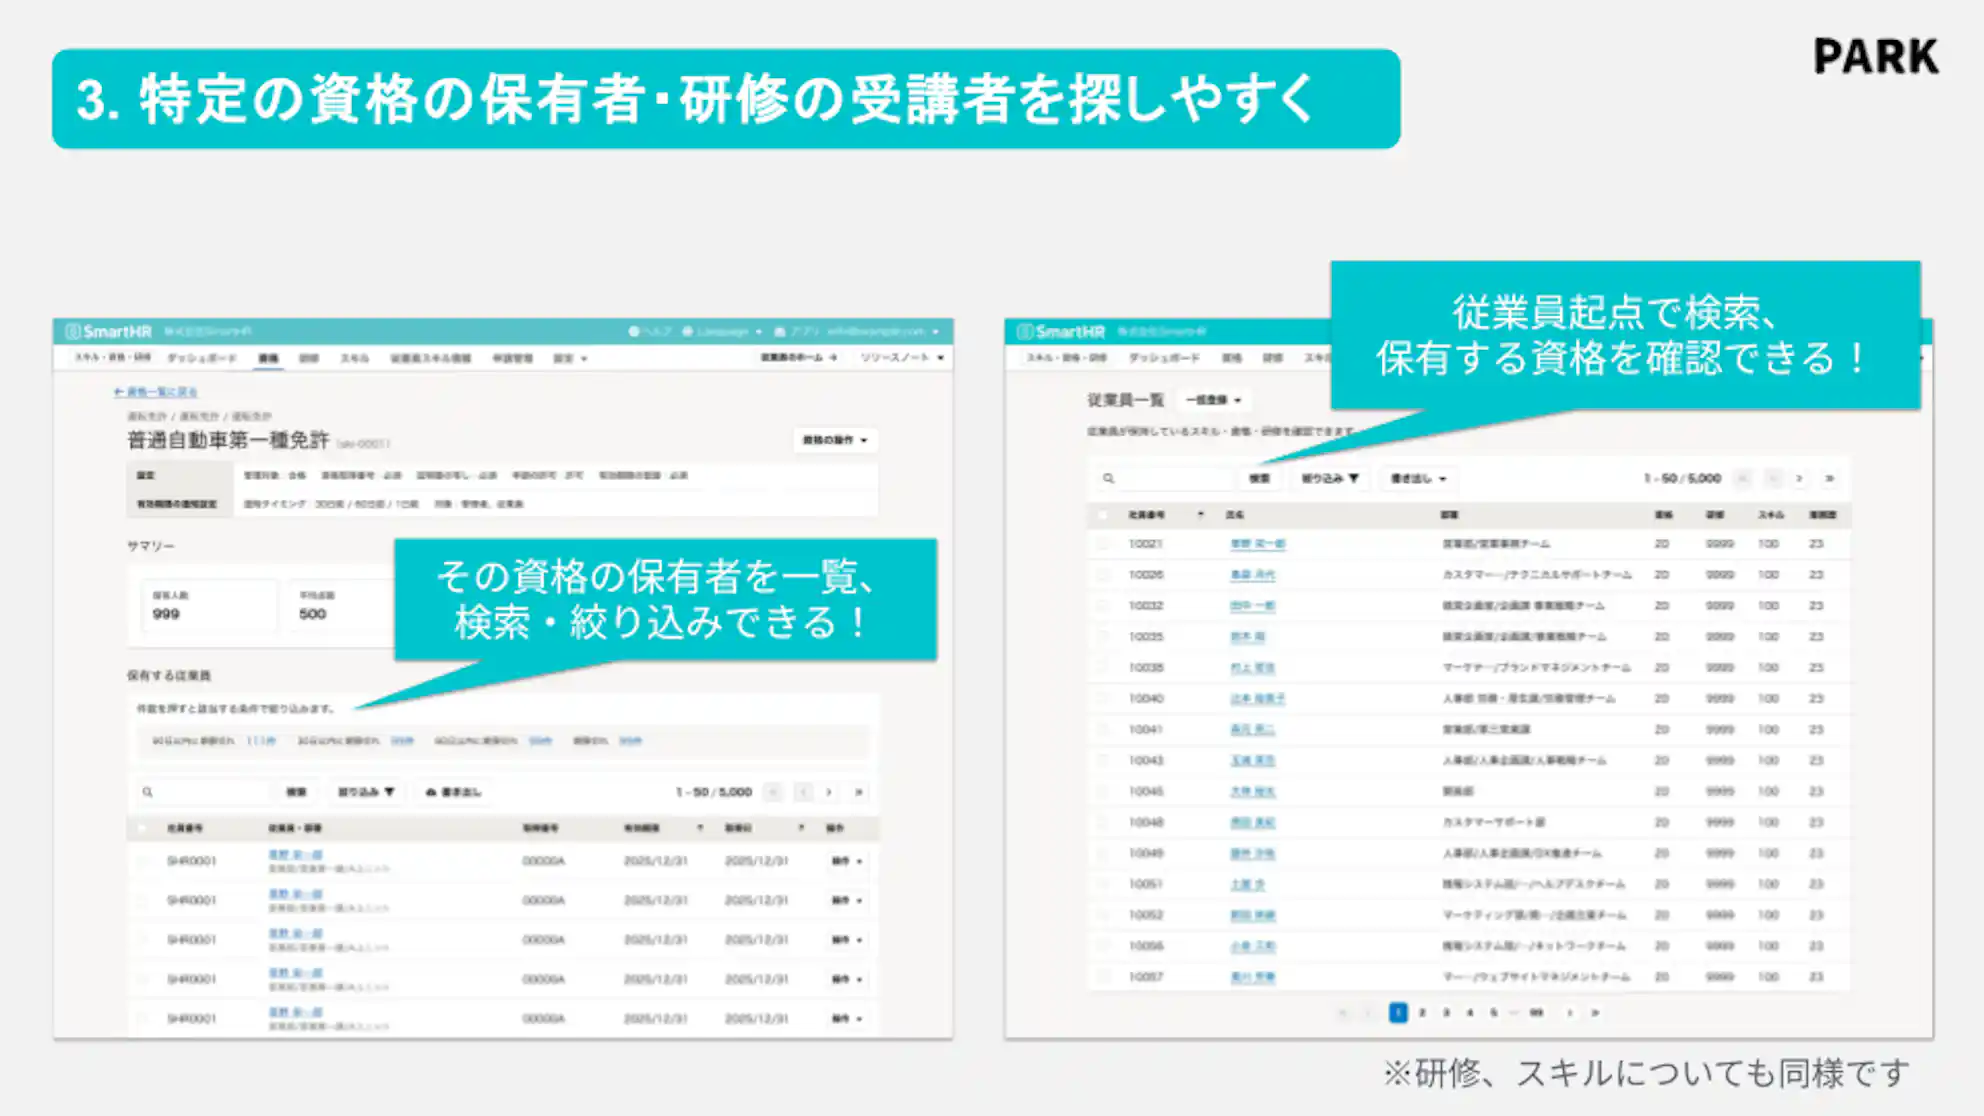Click search input field in right employee list

[1167, 478]
